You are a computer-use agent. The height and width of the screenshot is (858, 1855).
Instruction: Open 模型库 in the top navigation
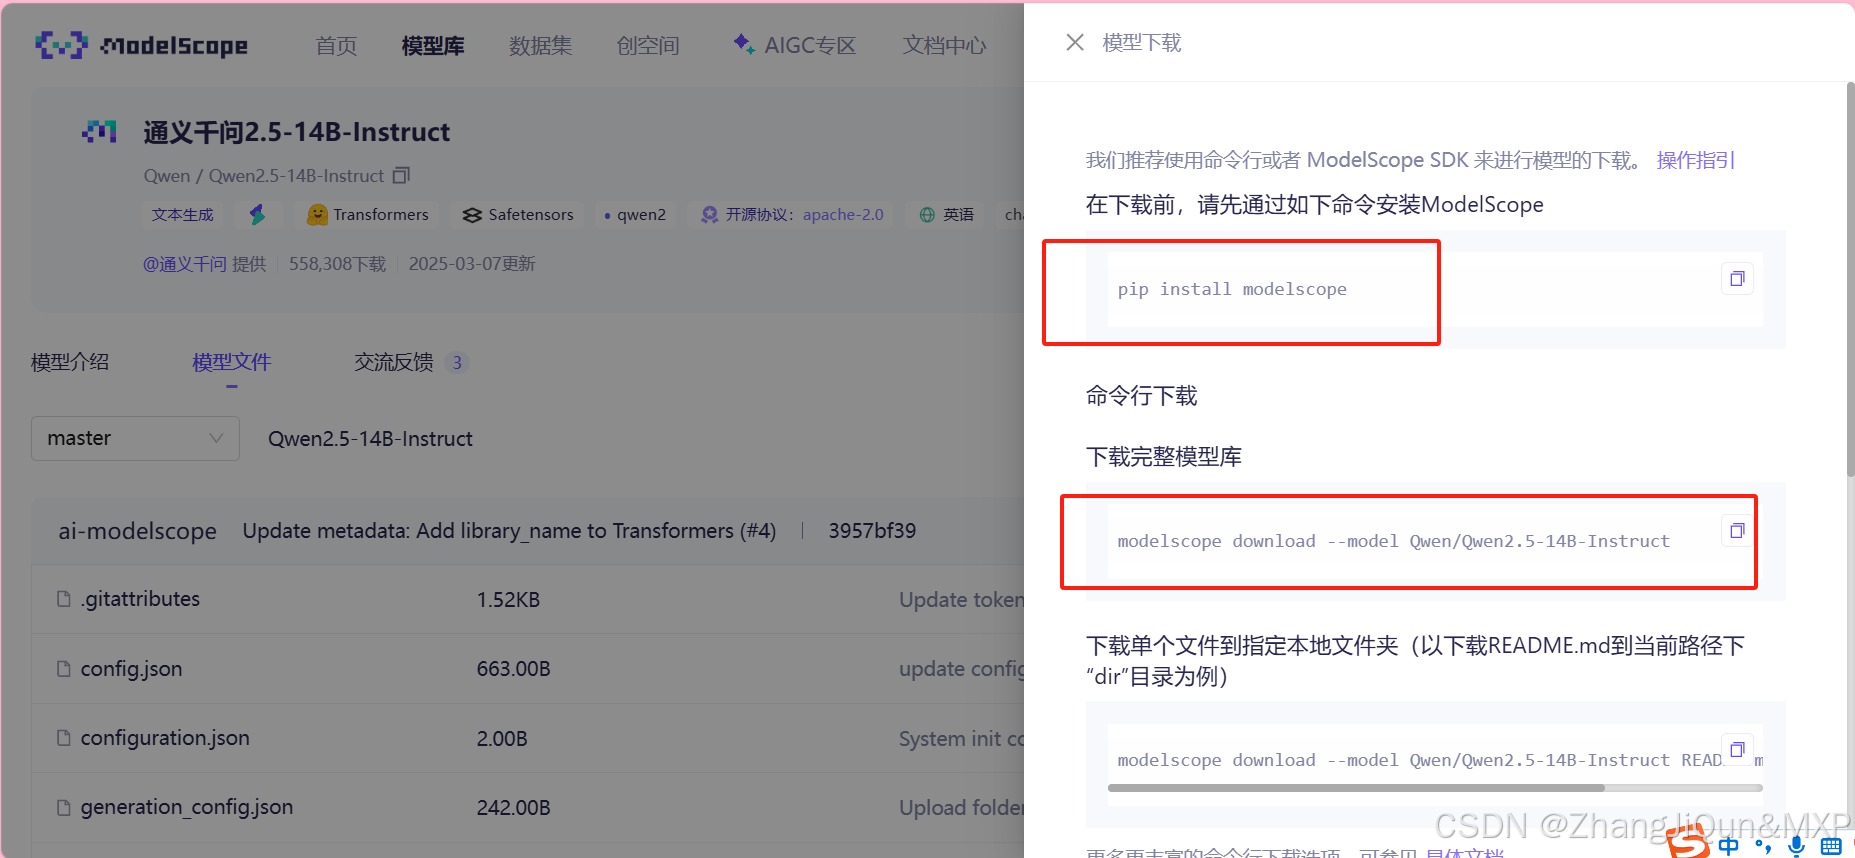[433, 46]
